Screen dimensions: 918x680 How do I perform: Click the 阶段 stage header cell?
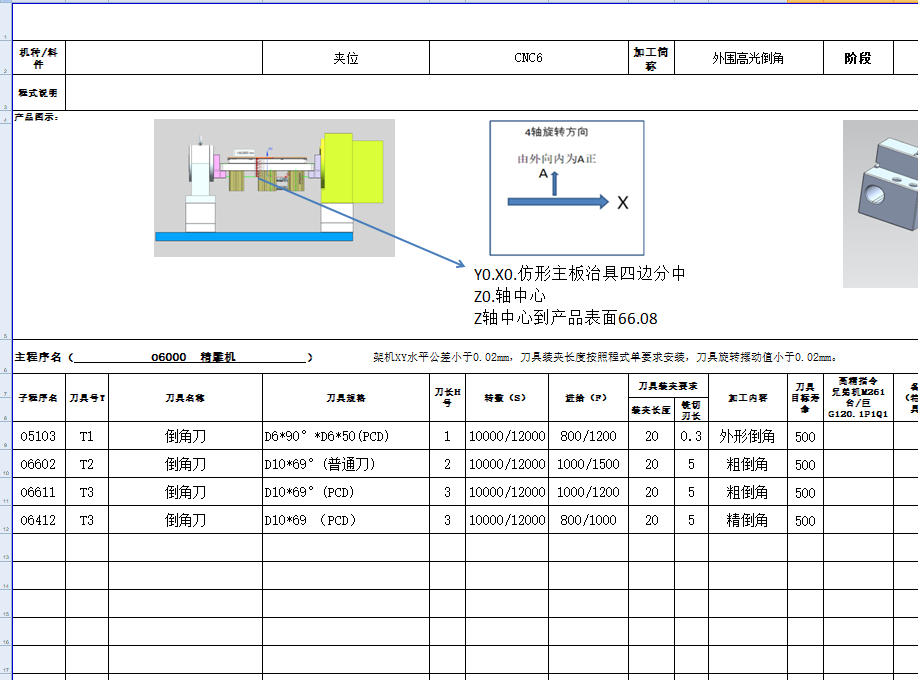pyautogui.click(x=856, y=57)
